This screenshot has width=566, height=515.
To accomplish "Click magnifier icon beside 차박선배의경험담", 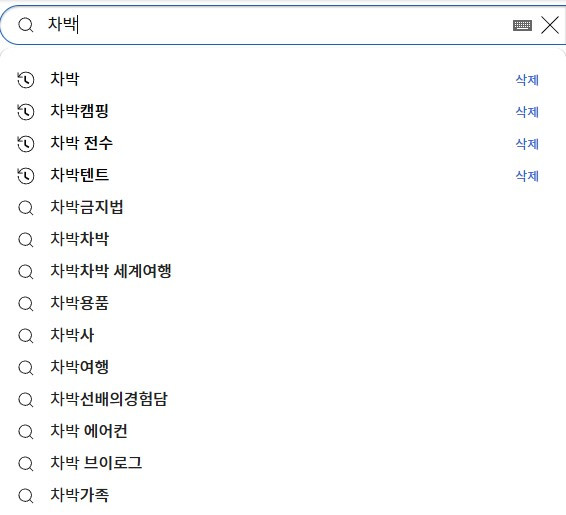I will 26,400.
